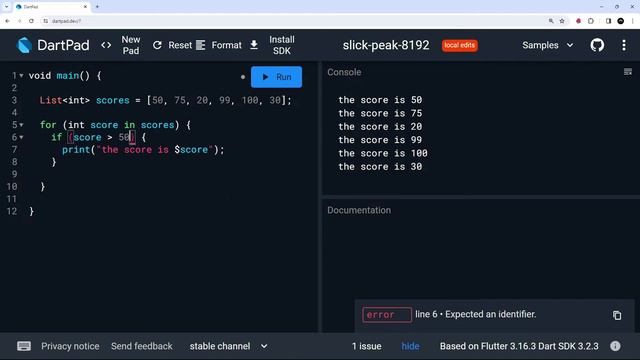Screen dimensions: 640x360
Task: Open a new browser tab
Action: (97, 7)
